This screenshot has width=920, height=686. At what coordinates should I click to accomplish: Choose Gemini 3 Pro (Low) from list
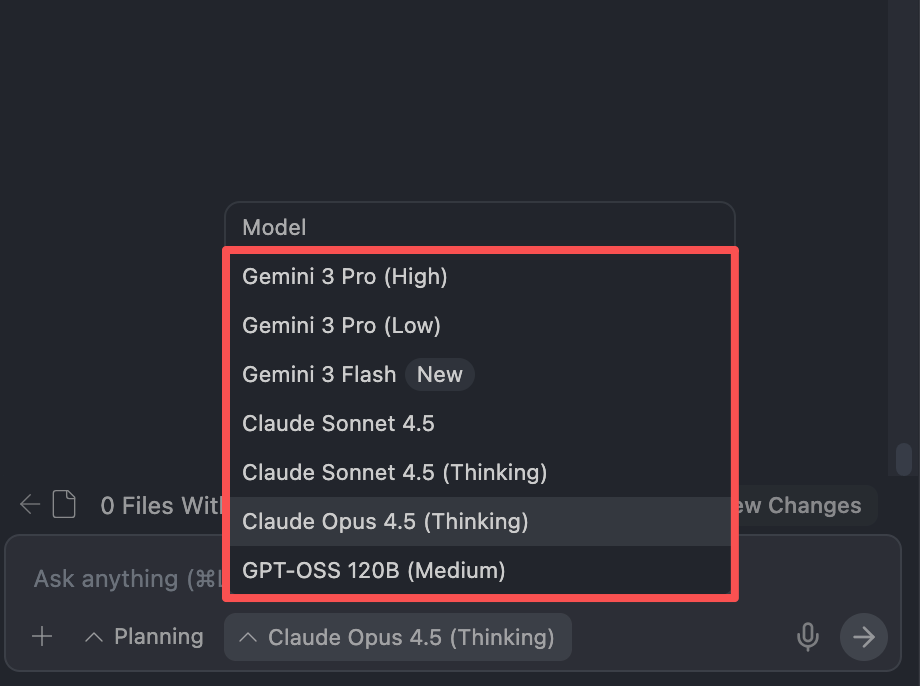point(341,326)
